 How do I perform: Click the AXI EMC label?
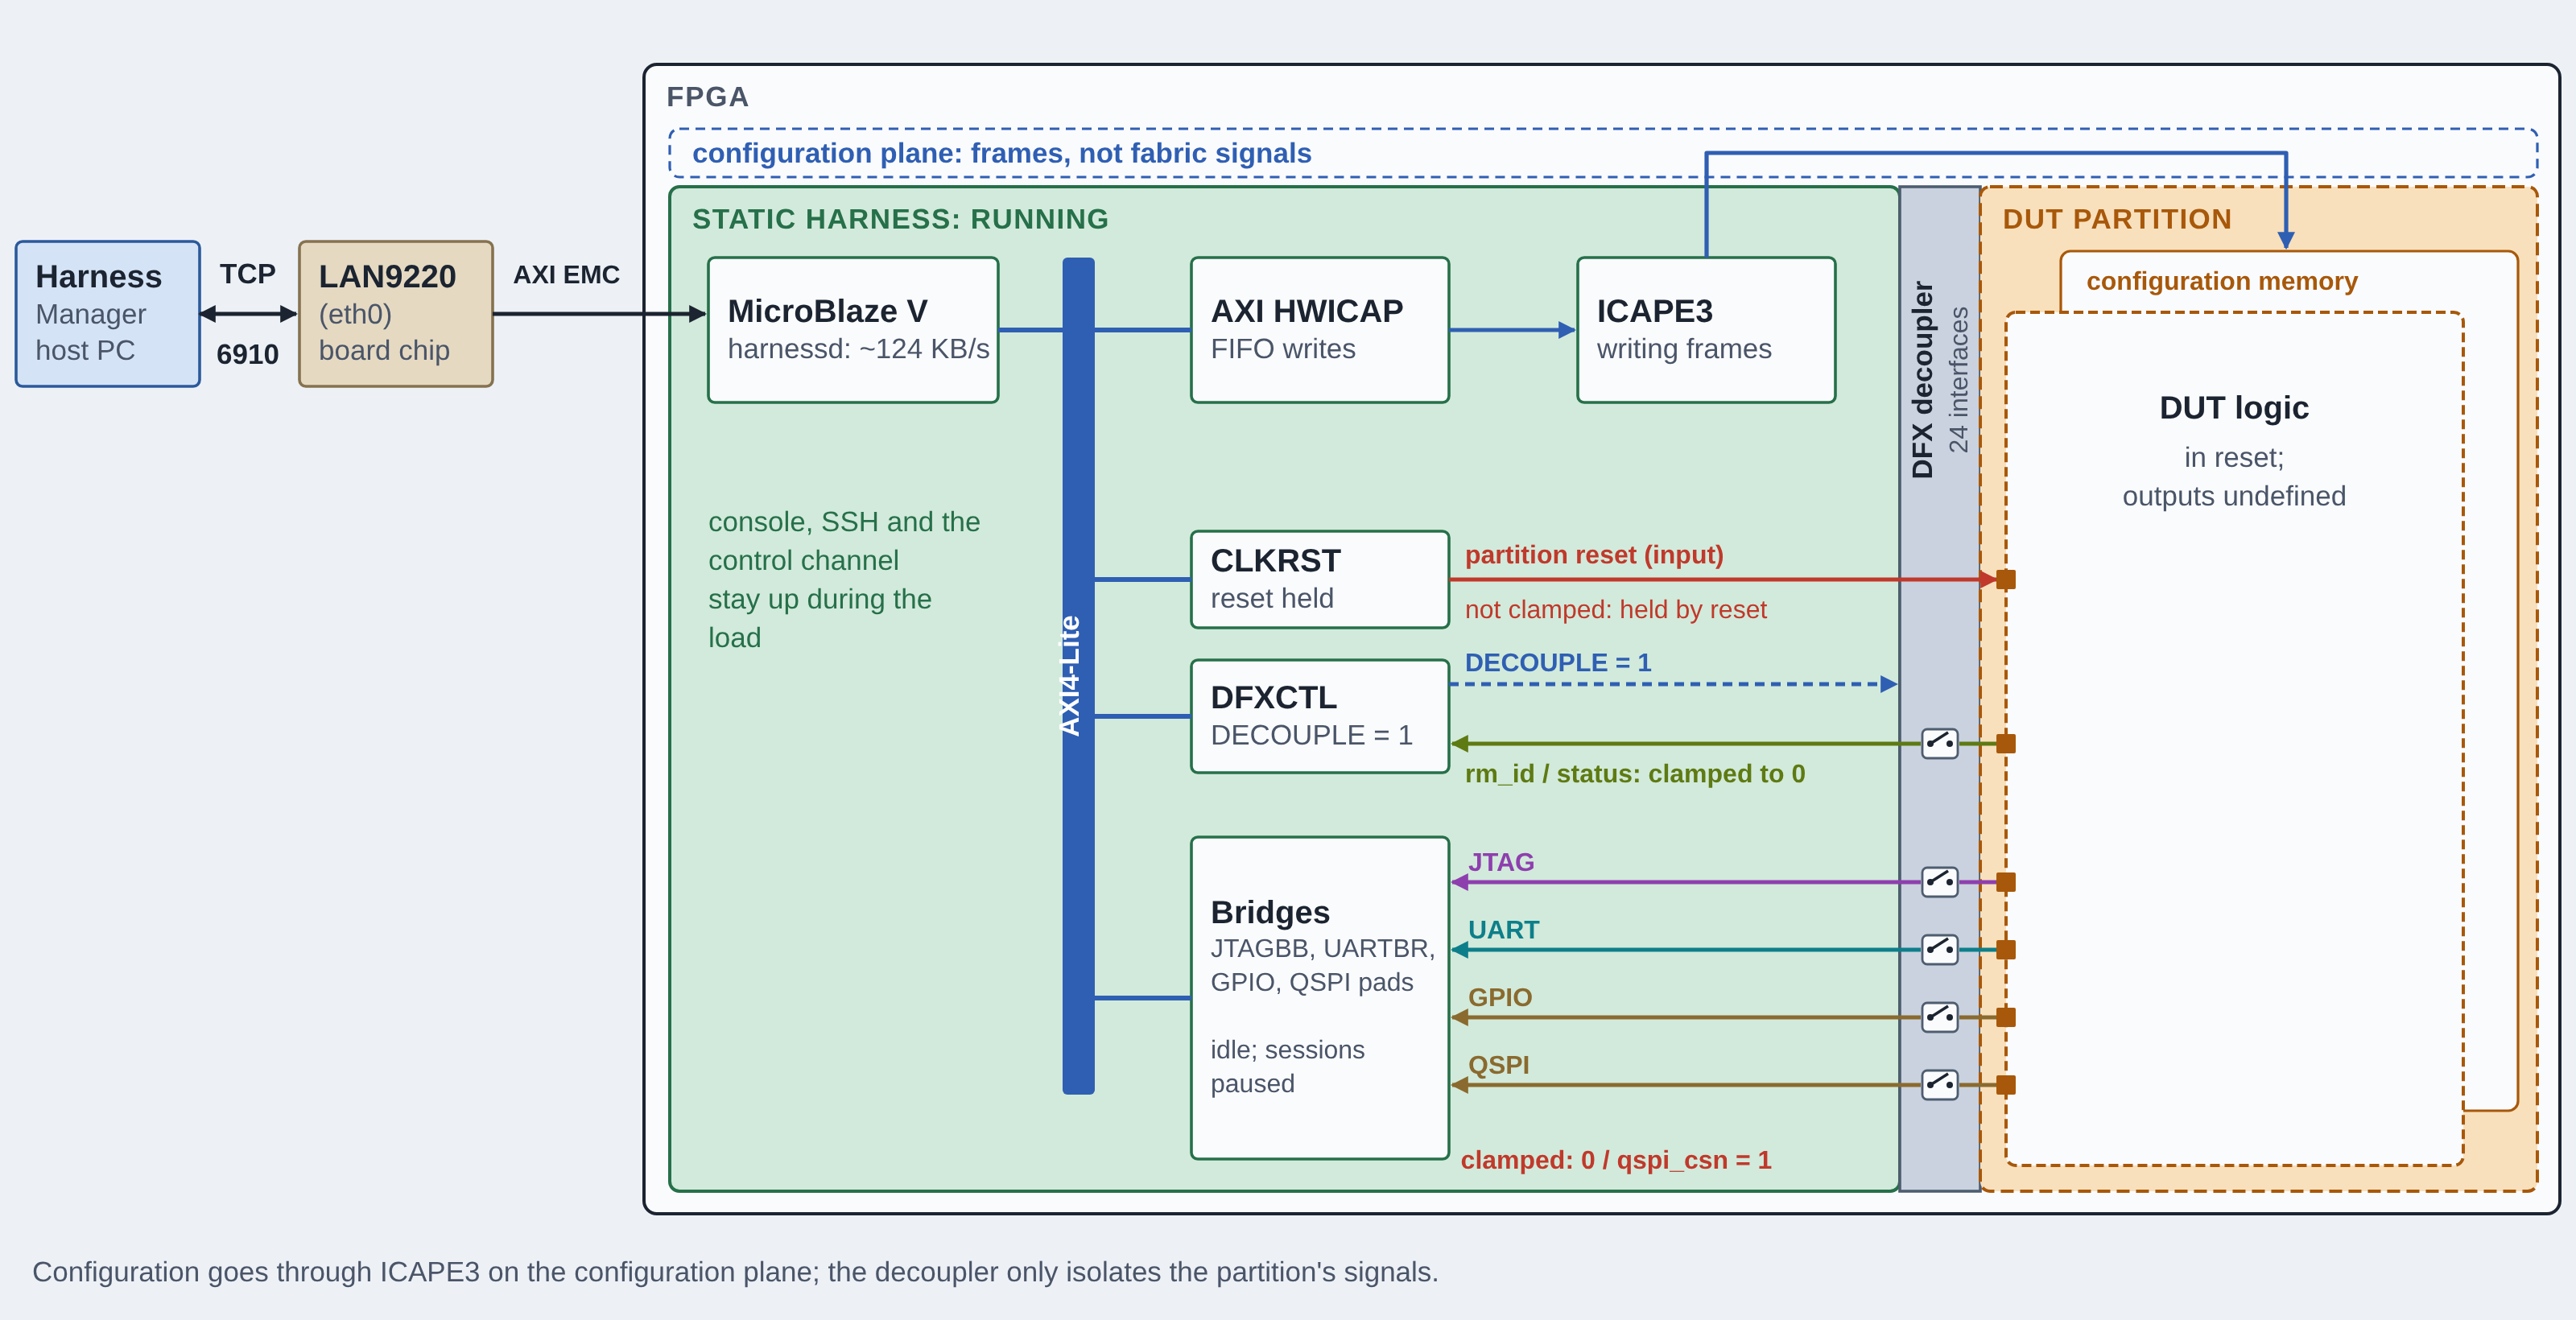click(566, 274)
